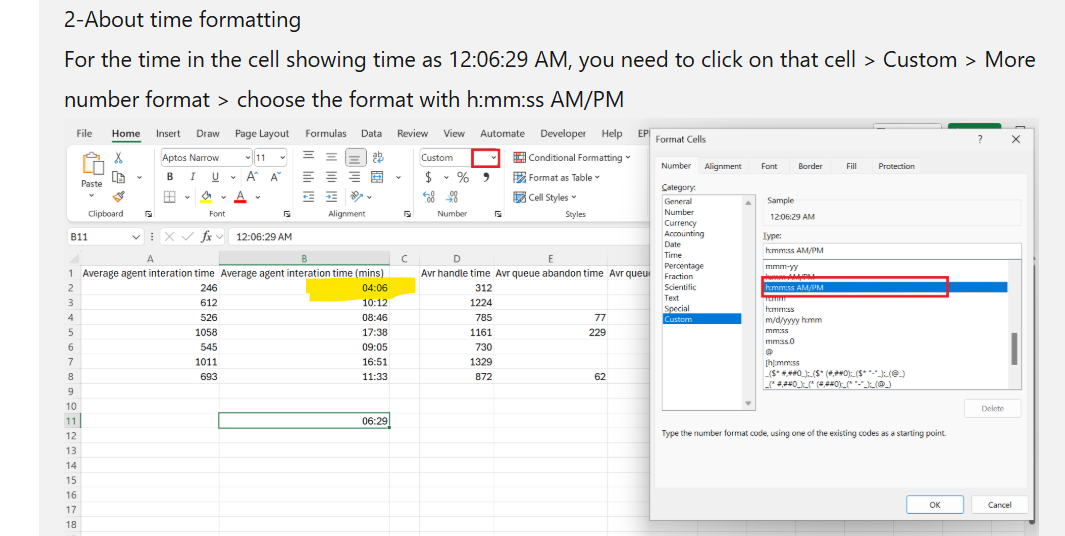
Task: Toggle Italic formatting
Action: point(192,177)
